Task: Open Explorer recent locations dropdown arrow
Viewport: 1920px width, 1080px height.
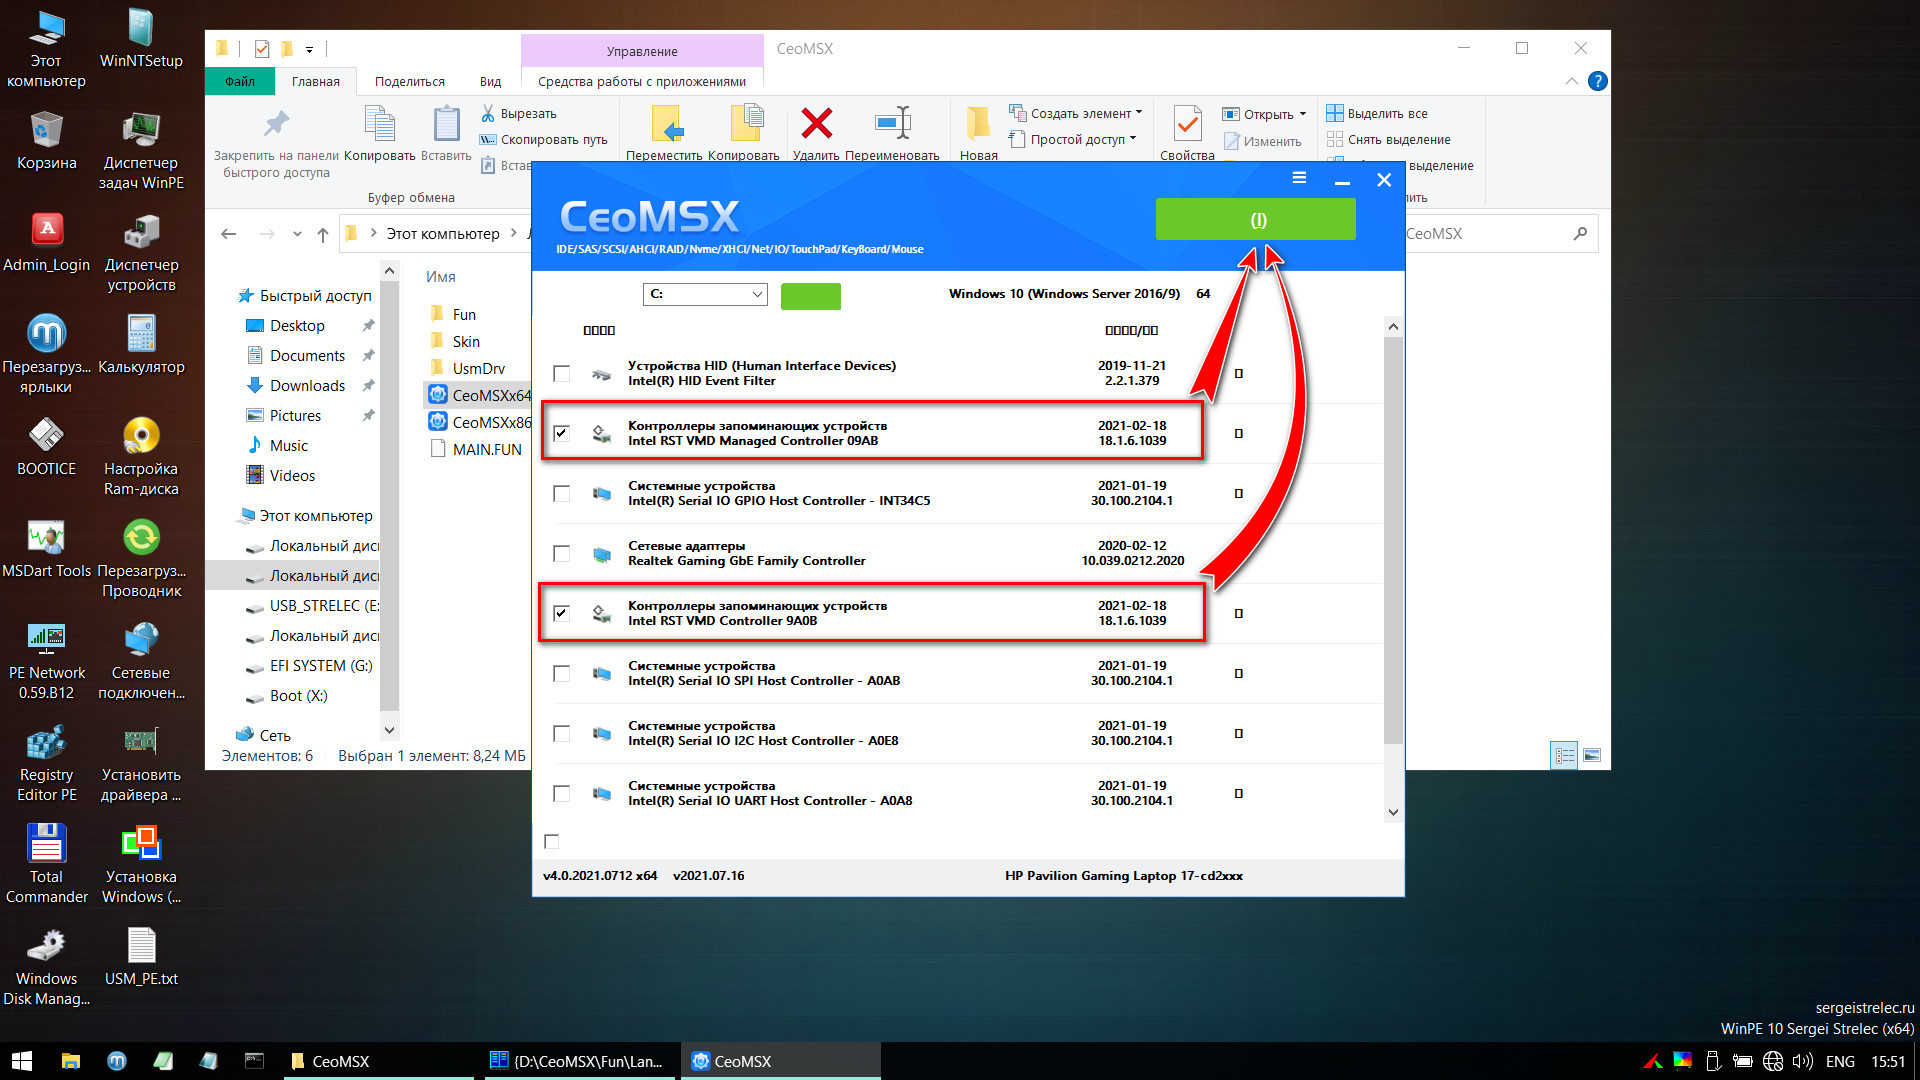Action: tap(297, 234)
